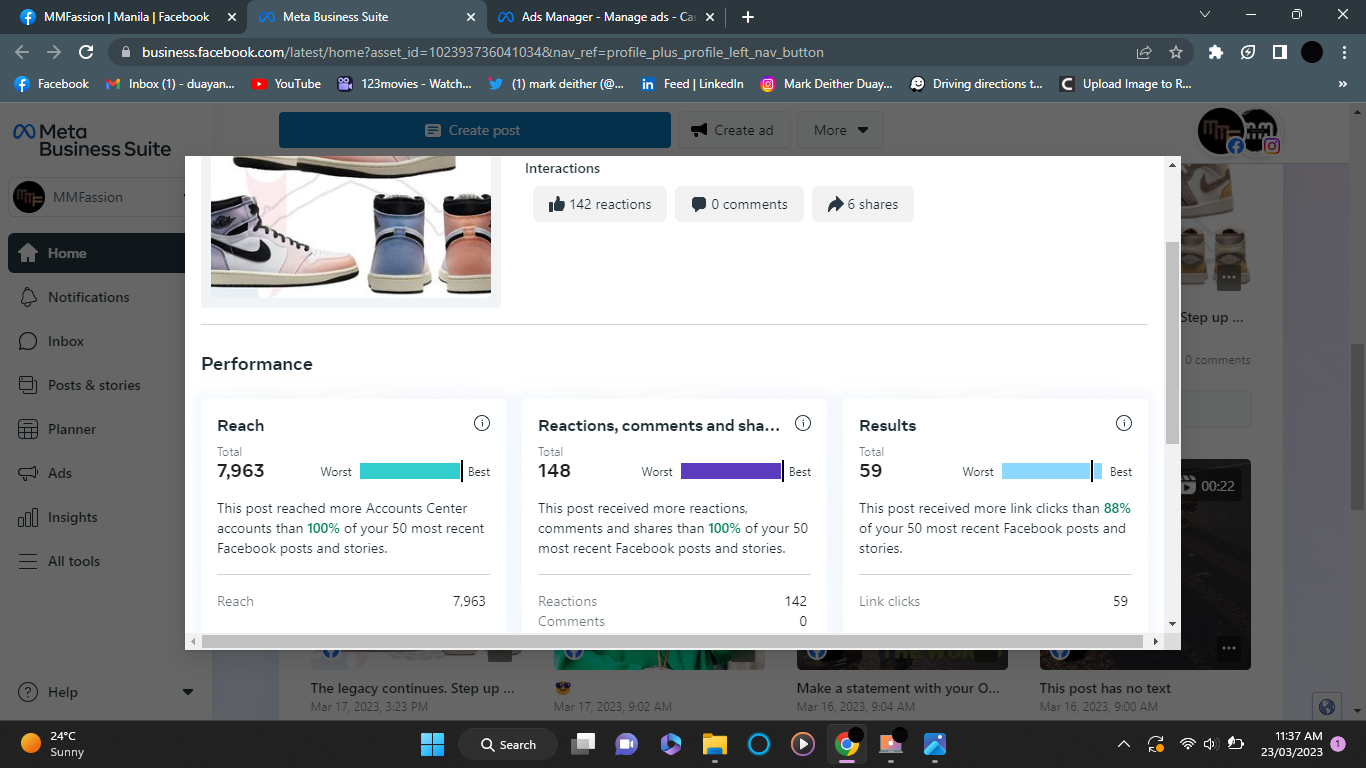The height and width of the screenshot is (768, 1366).
Task: Go back to the previous page
Action: coord(22,52)
